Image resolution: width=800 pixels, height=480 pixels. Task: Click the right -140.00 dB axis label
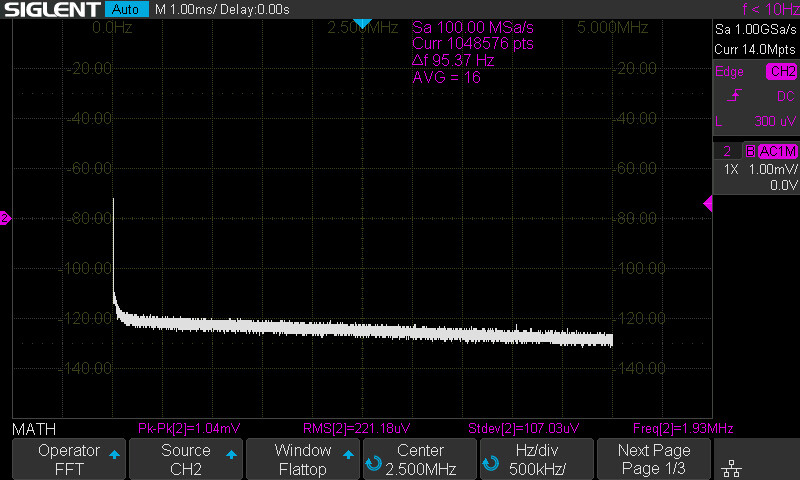point(640,368)
